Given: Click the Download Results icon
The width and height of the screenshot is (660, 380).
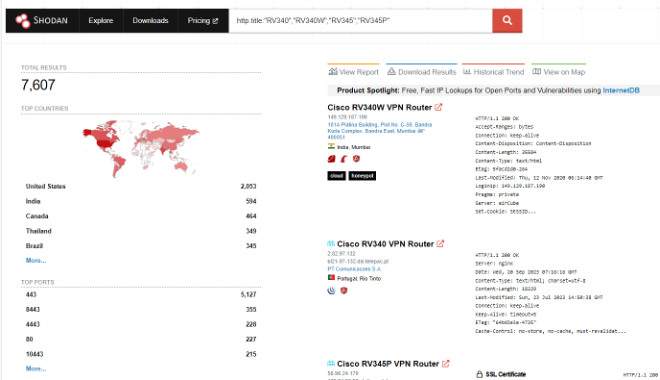Looking at the screenshot, I should 391,72.
